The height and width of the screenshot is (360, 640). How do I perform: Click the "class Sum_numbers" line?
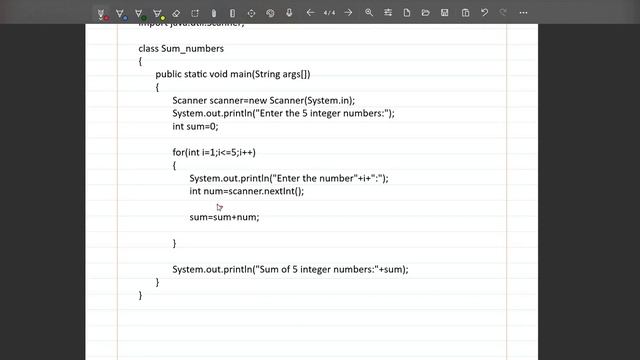pos(181,49)
